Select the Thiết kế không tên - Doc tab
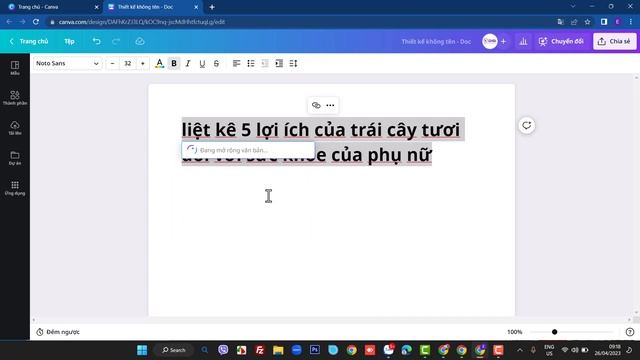 [x=152, y=7]
